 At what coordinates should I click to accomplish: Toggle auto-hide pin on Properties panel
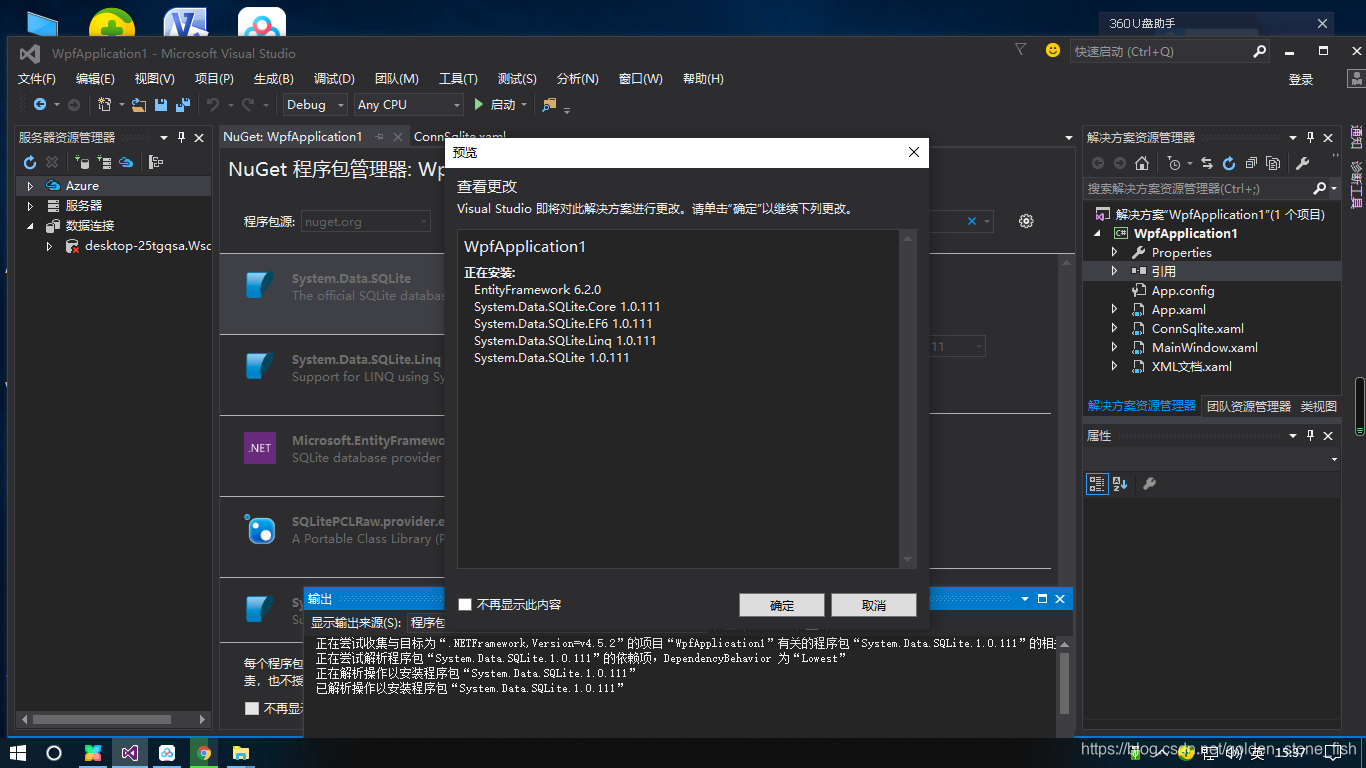(1309, 436)
